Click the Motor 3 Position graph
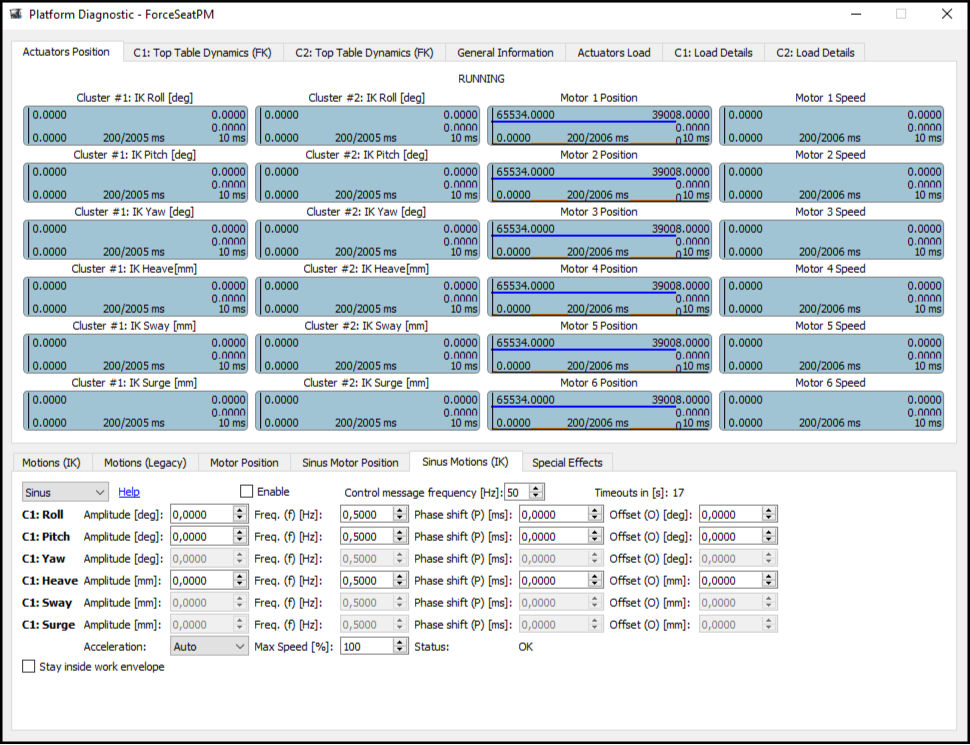 [599, 239]
